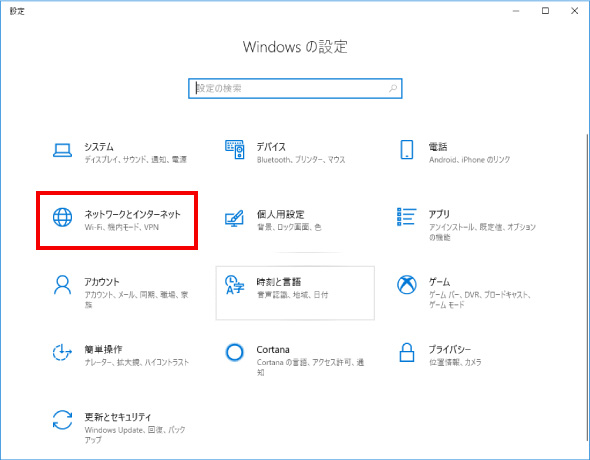Select the 個人用設定 heading
The width and height of the screenshot is (590, 460).
(280, 214)
